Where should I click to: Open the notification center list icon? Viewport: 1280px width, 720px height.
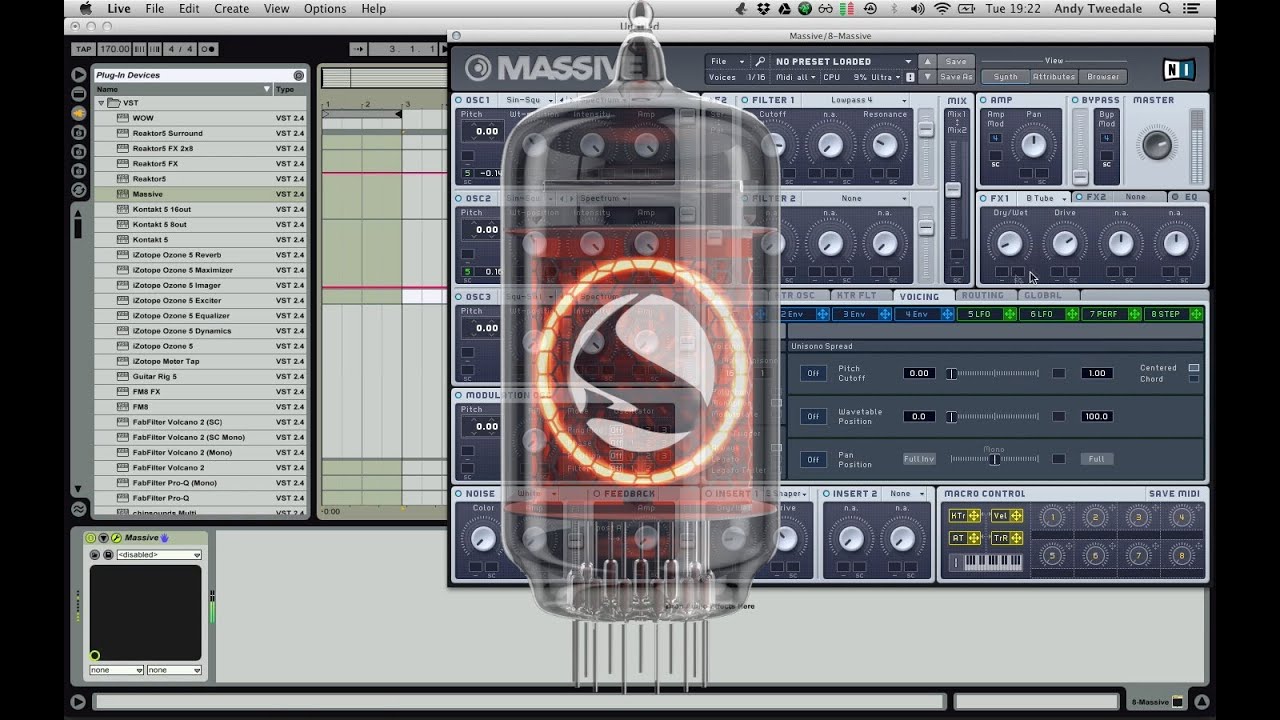click(1192, 8)
